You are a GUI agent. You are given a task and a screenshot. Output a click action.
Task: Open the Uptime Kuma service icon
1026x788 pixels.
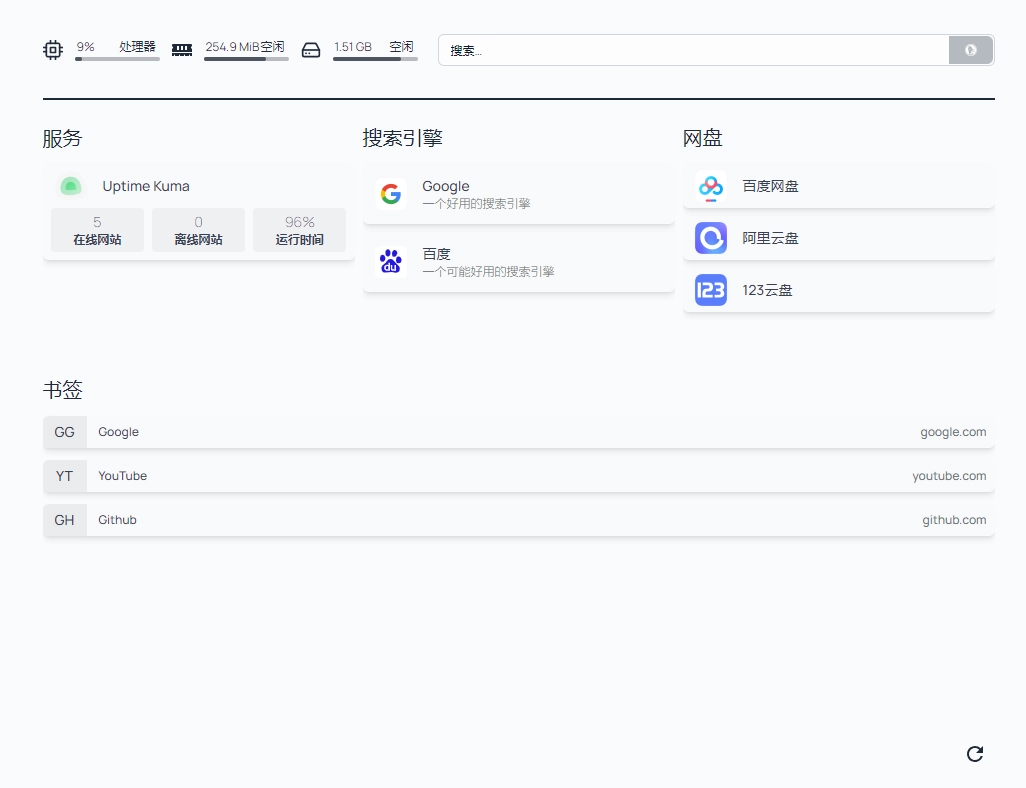coord(70,186)
